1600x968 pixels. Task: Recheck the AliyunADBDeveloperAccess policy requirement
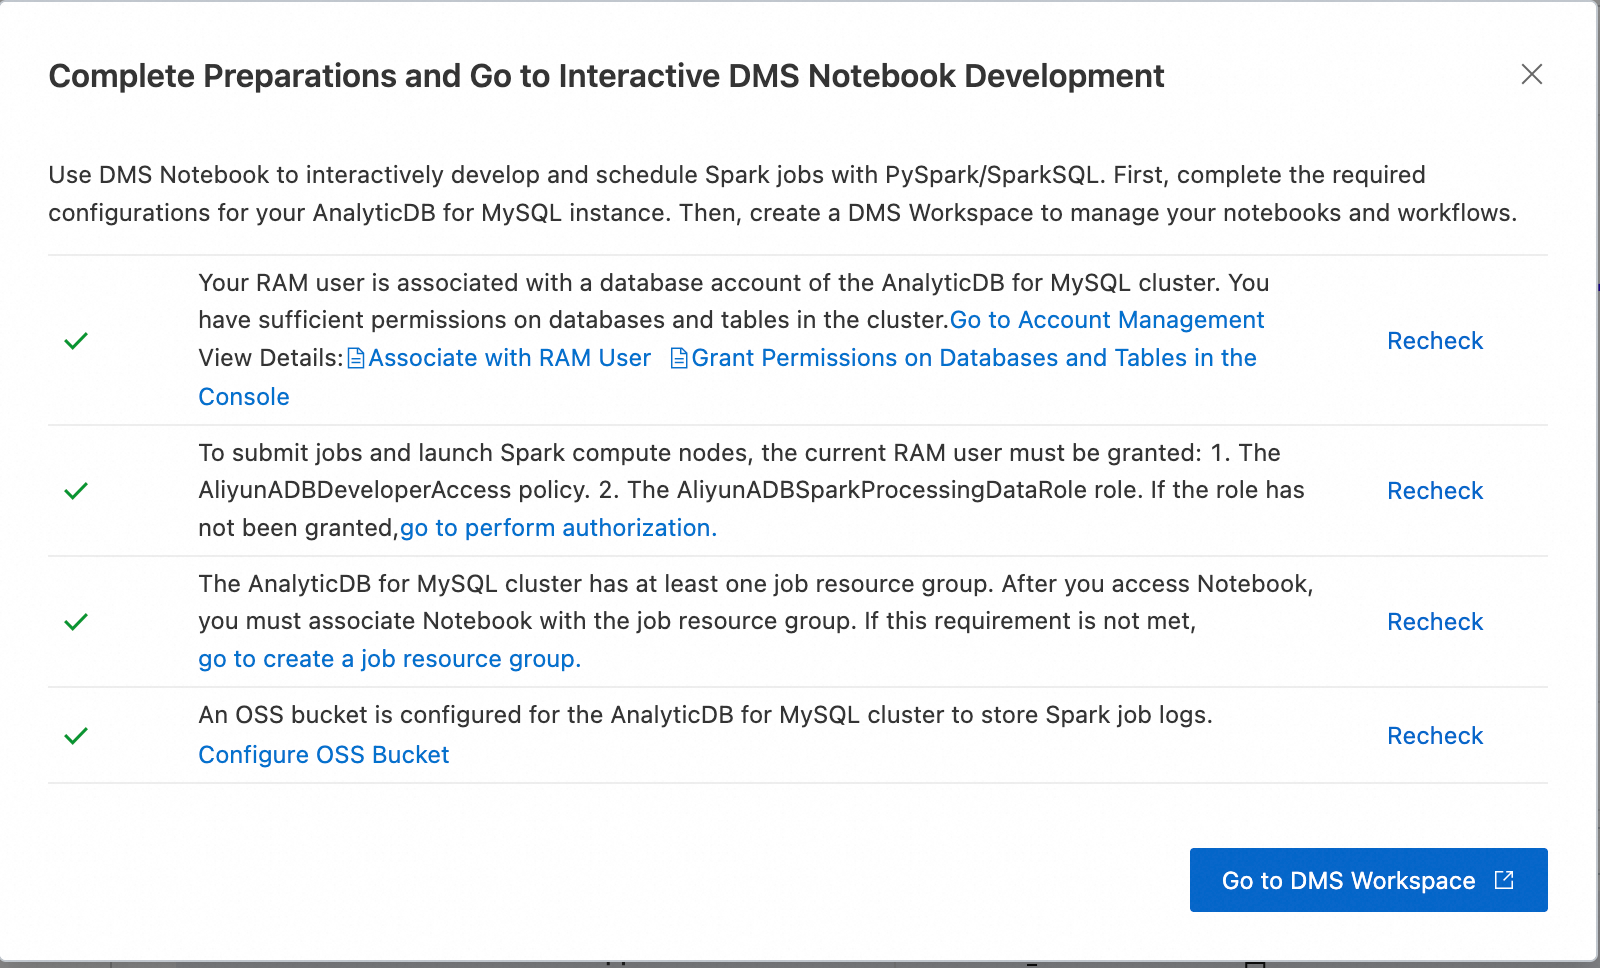[x=1435, y=491]
